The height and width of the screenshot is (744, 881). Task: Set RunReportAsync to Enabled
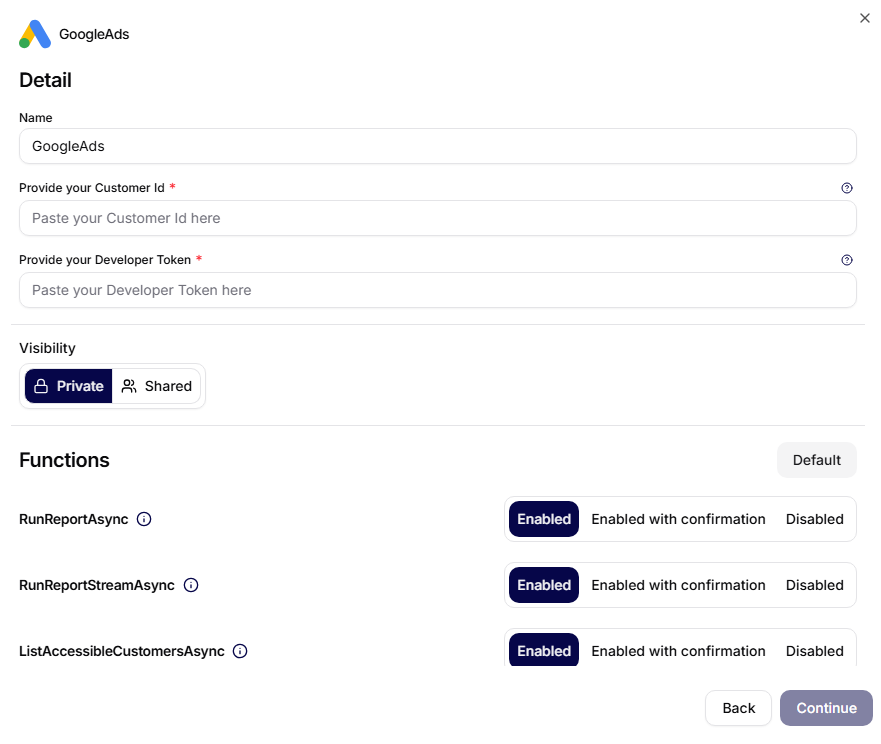click(544, 519)
